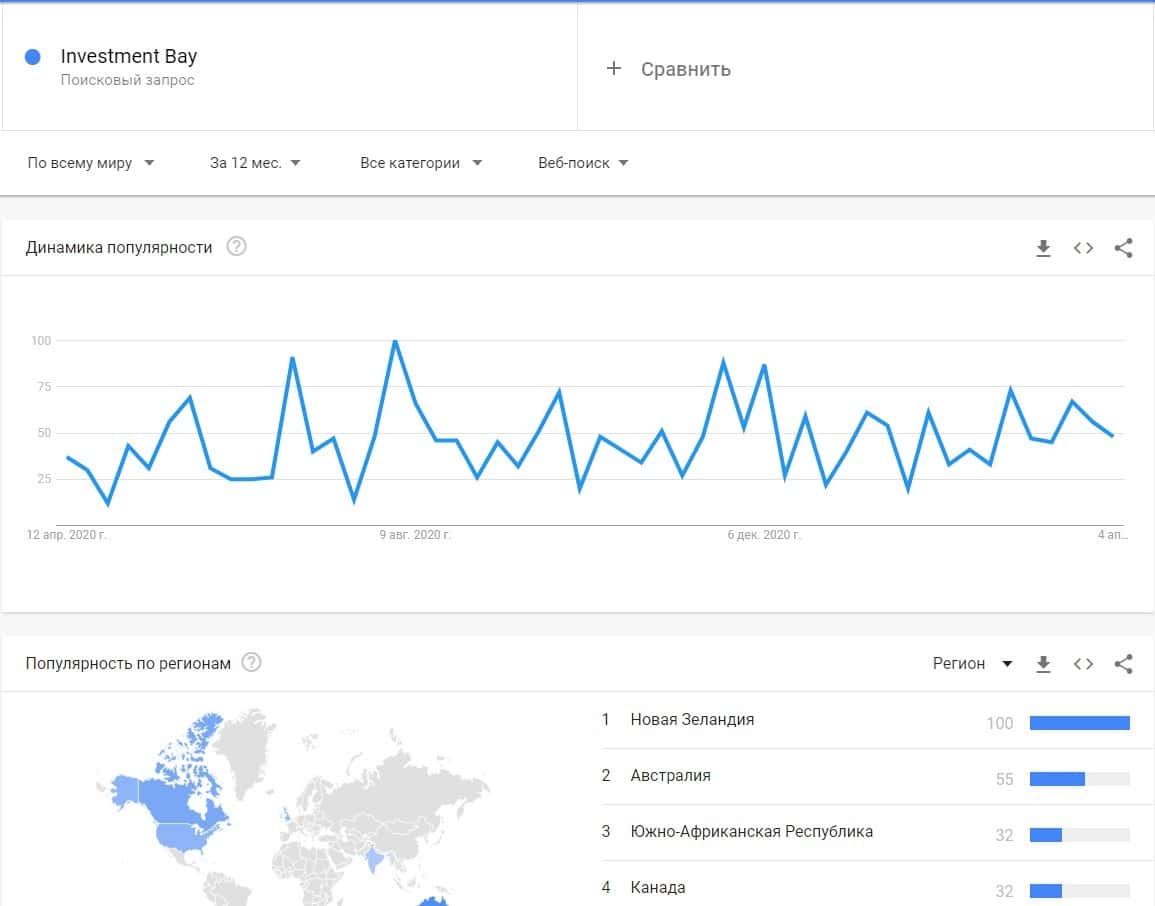The height and width of the screenshot is (906, 1155).
Task: Open Австралия in the region ranking
Action: [670, 775]
